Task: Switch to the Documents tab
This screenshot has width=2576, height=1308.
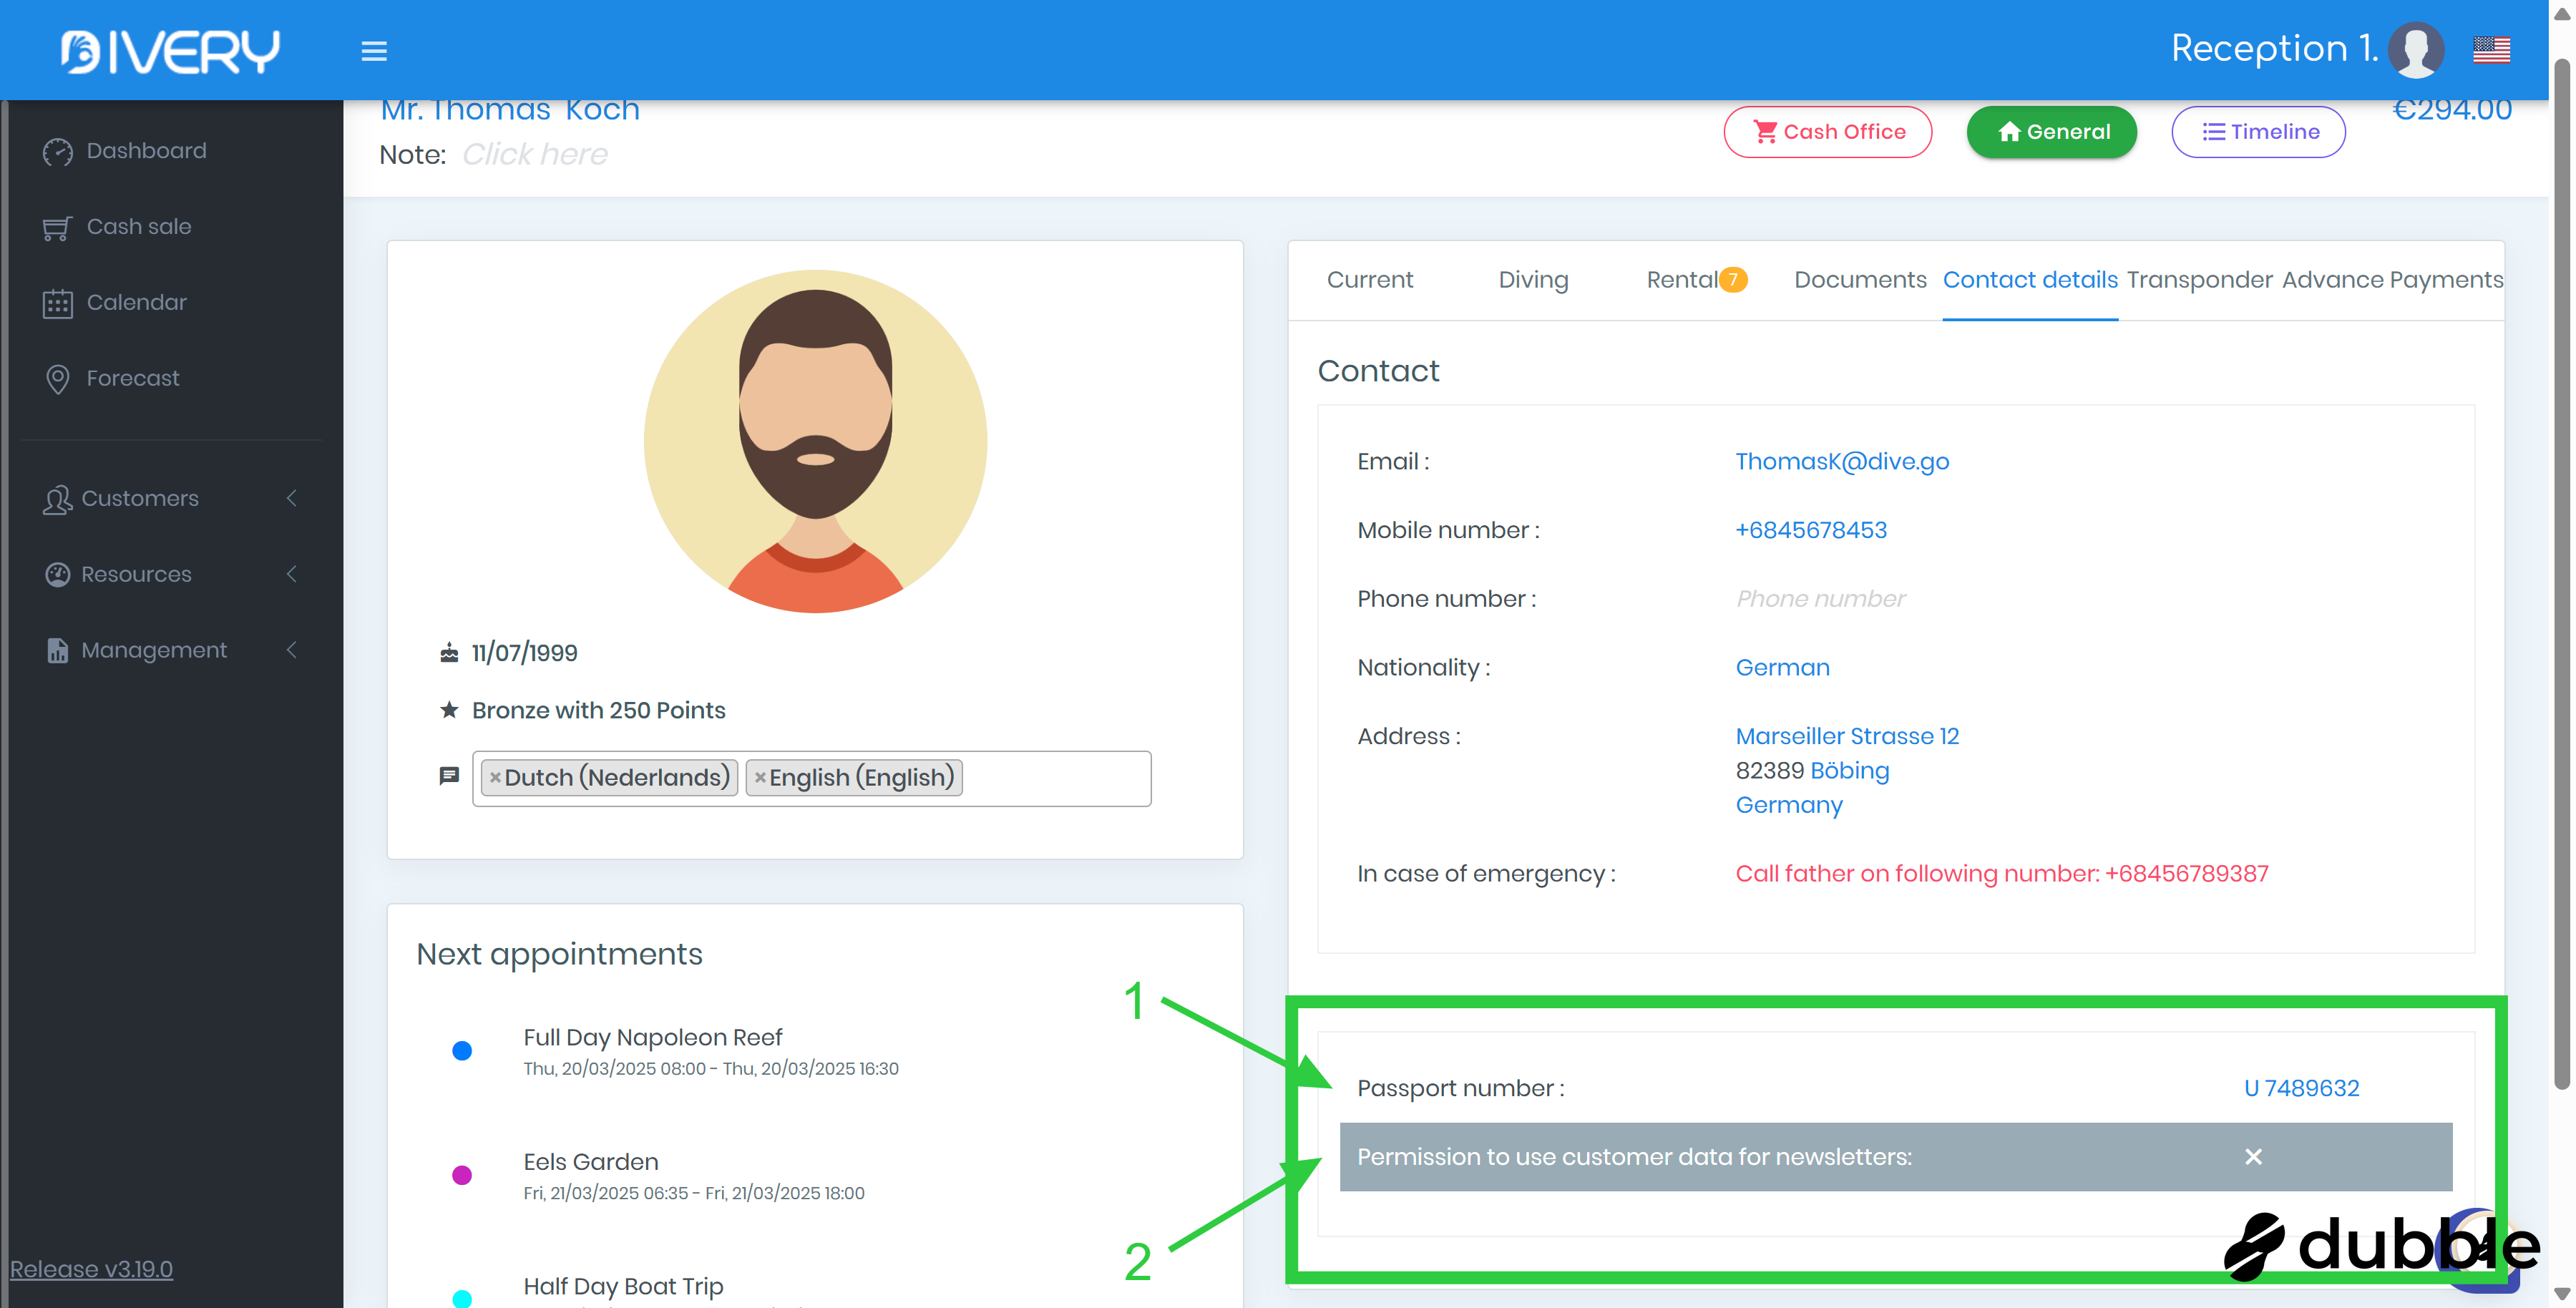Action: pos(1859,280)
